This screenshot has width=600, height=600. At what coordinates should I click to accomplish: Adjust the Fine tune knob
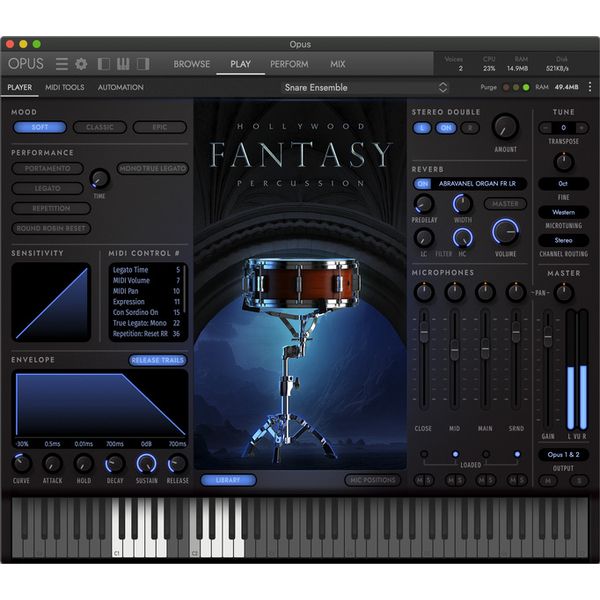(x=563, y=162)
